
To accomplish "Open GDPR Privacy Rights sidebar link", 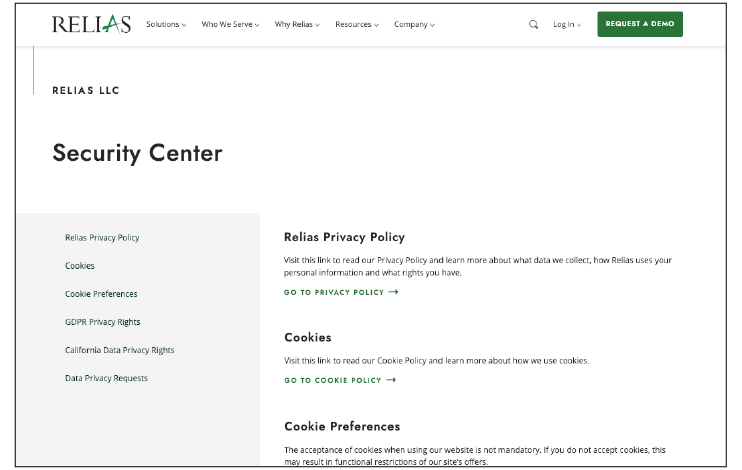I will coord(103,322).
